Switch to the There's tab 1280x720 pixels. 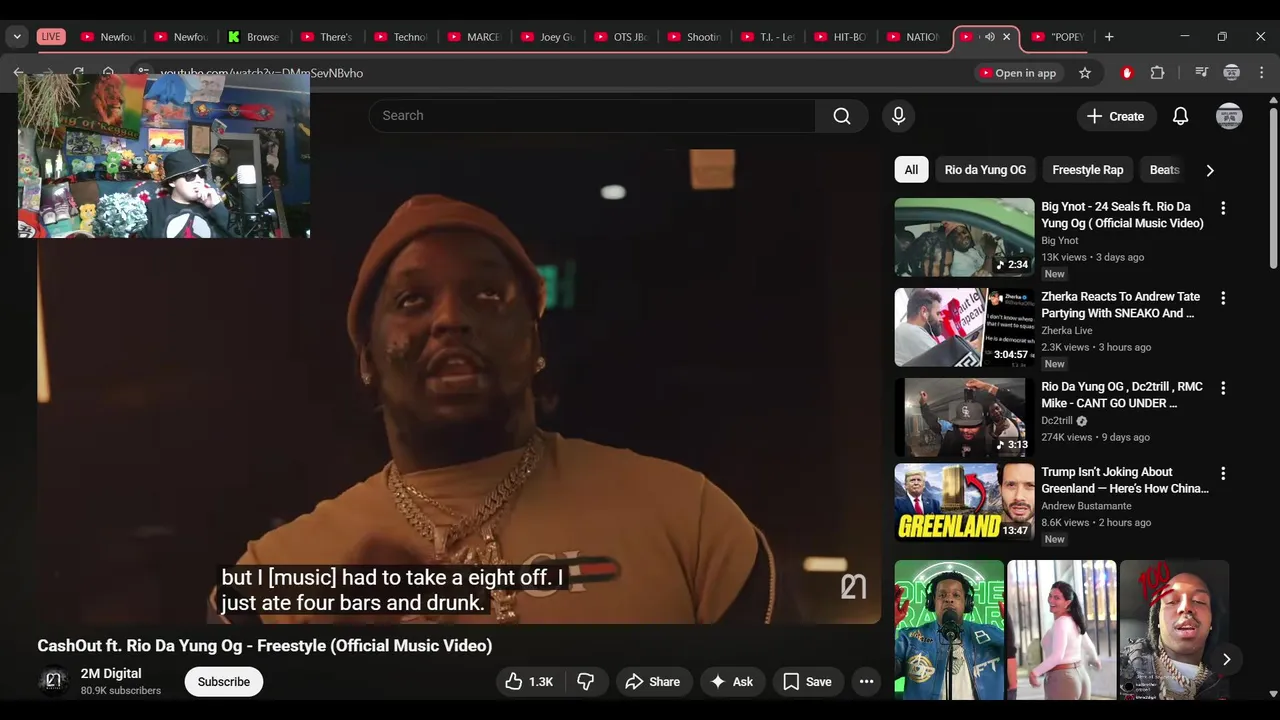[327, 37]
